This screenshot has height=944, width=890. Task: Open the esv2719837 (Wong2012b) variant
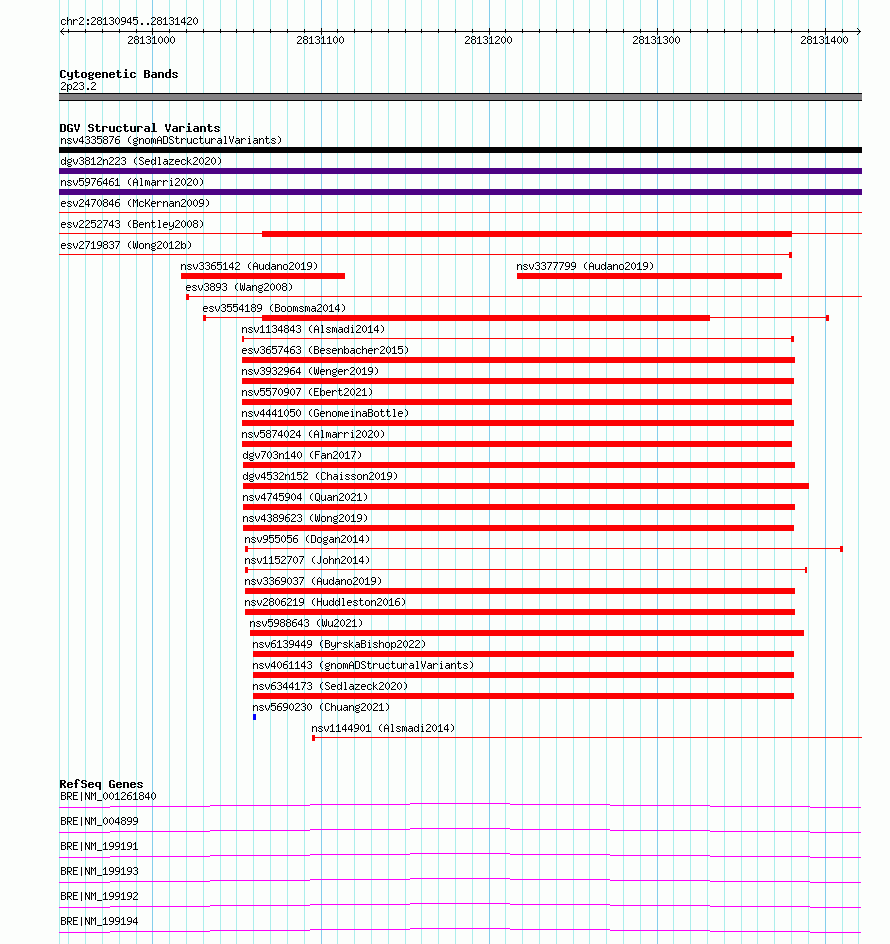coord(126,246)
